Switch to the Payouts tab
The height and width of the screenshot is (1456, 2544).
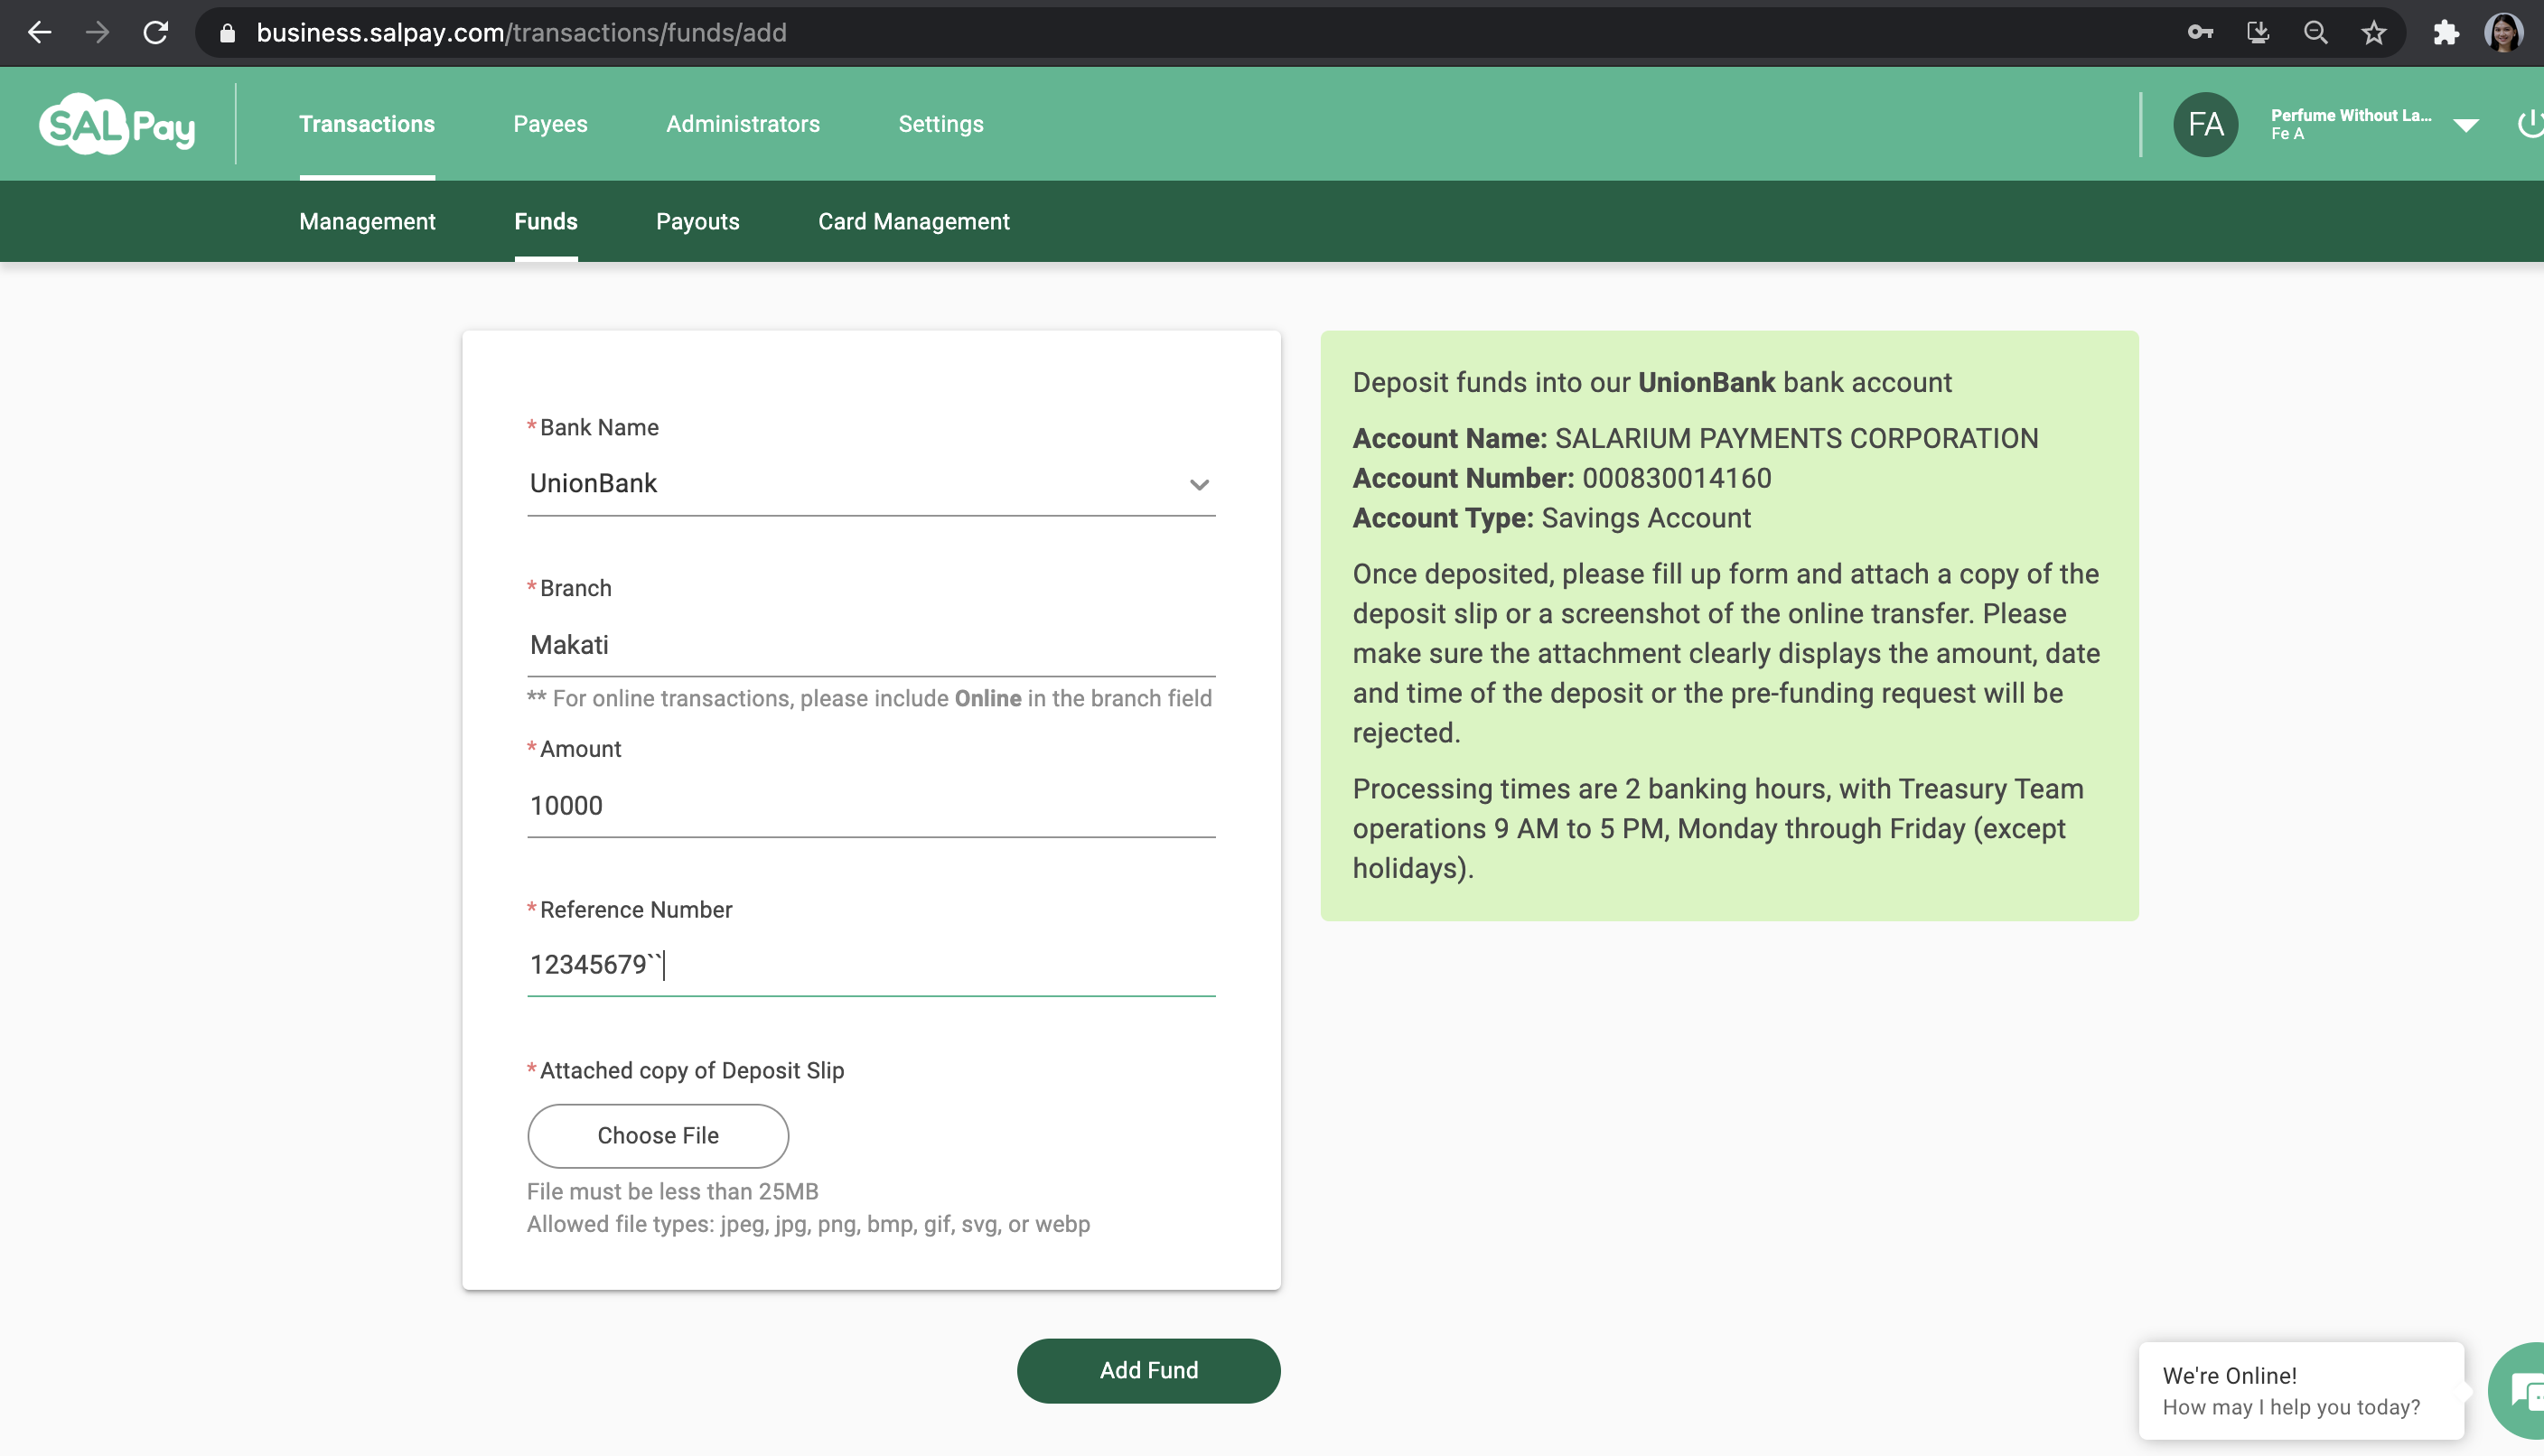coord(697,221)
